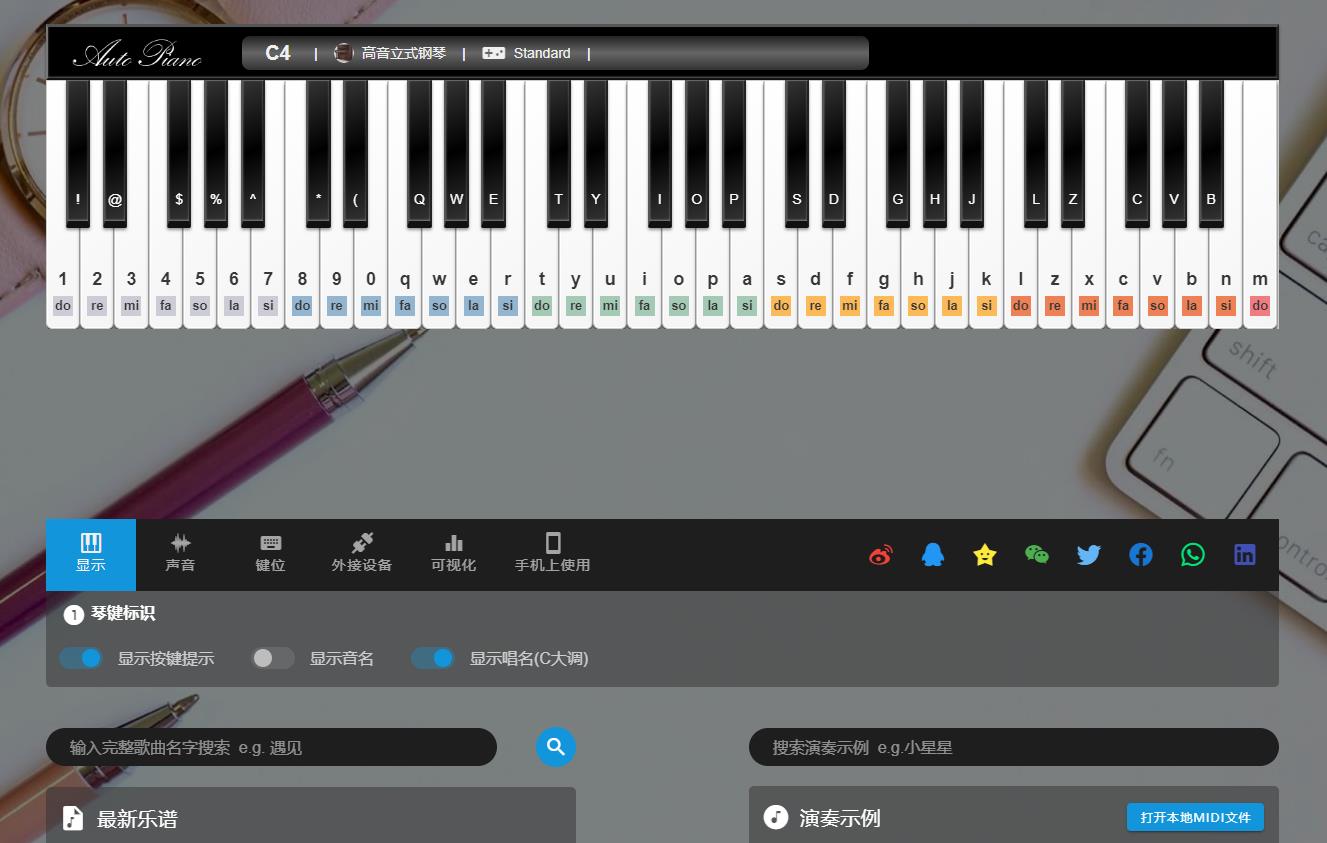The width and height of the screenshot is (1327, 843).
Task: Open the 高音立式钢琴 instrument selector
Action: point(391,53)
